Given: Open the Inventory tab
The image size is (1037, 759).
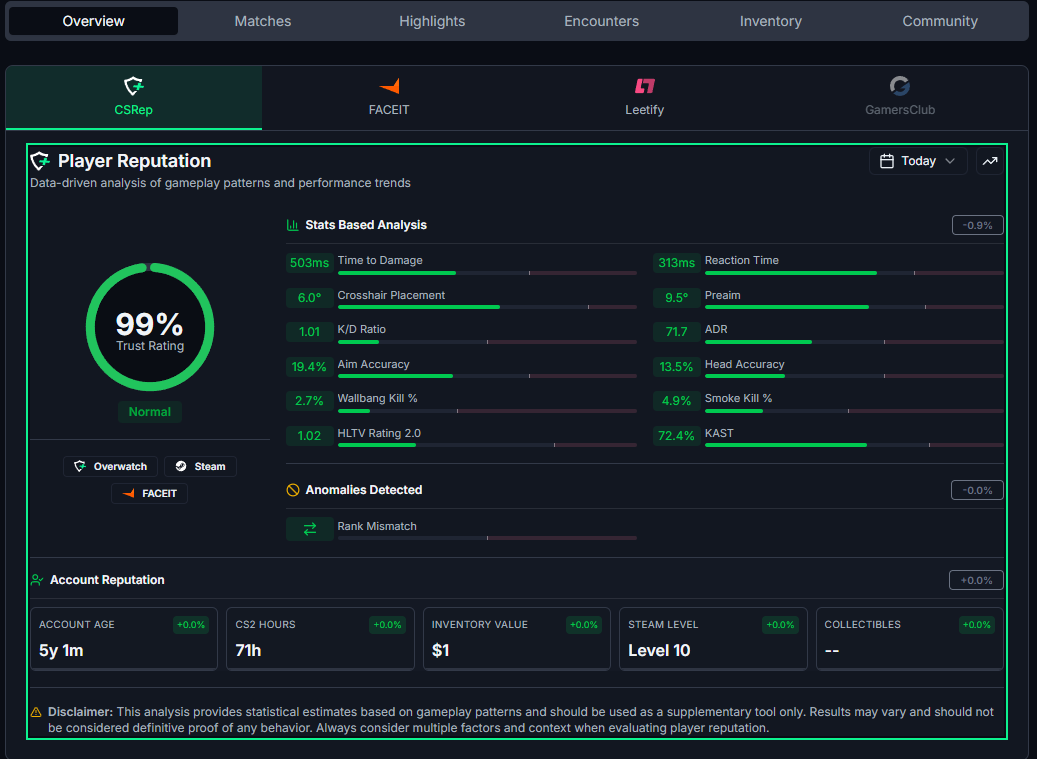Looking at the screenshot, I should pos(770,21).
